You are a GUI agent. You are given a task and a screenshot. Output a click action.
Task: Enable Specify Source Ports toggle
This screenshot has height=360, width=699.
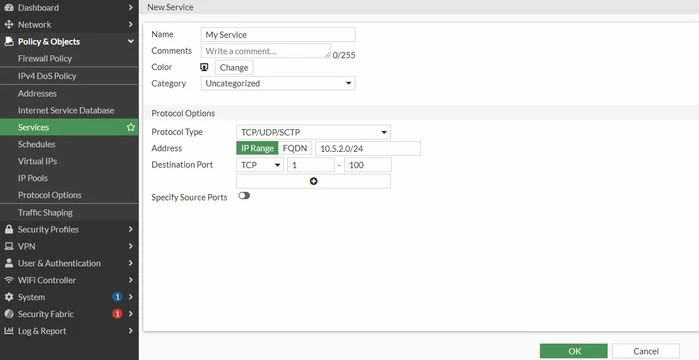point(244,196)
